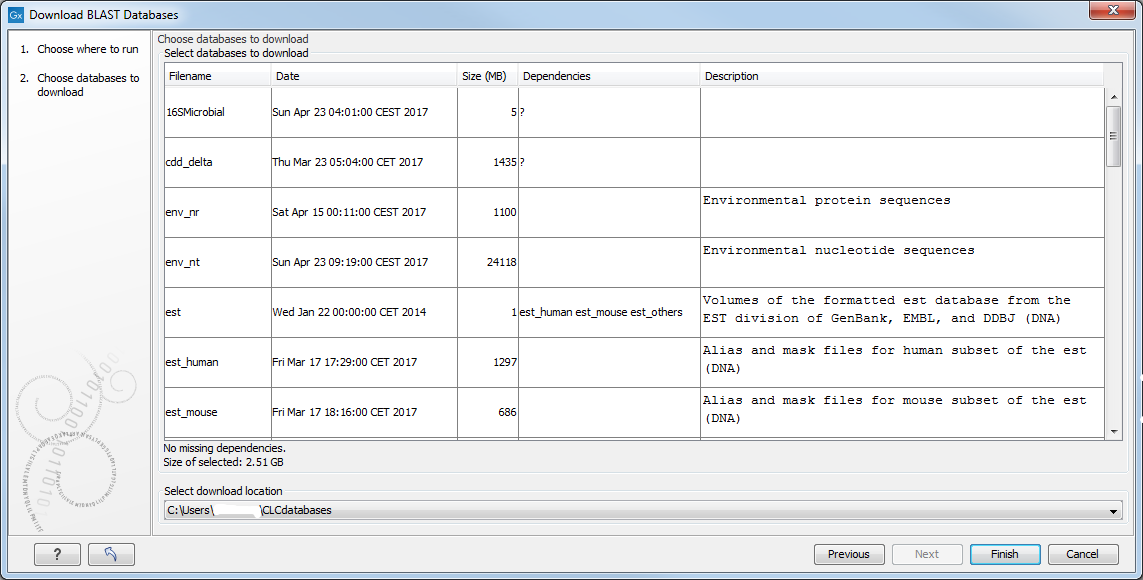1143x580 pixels.
Task: Click the Finish button
Action: [x=1004, y=554]
